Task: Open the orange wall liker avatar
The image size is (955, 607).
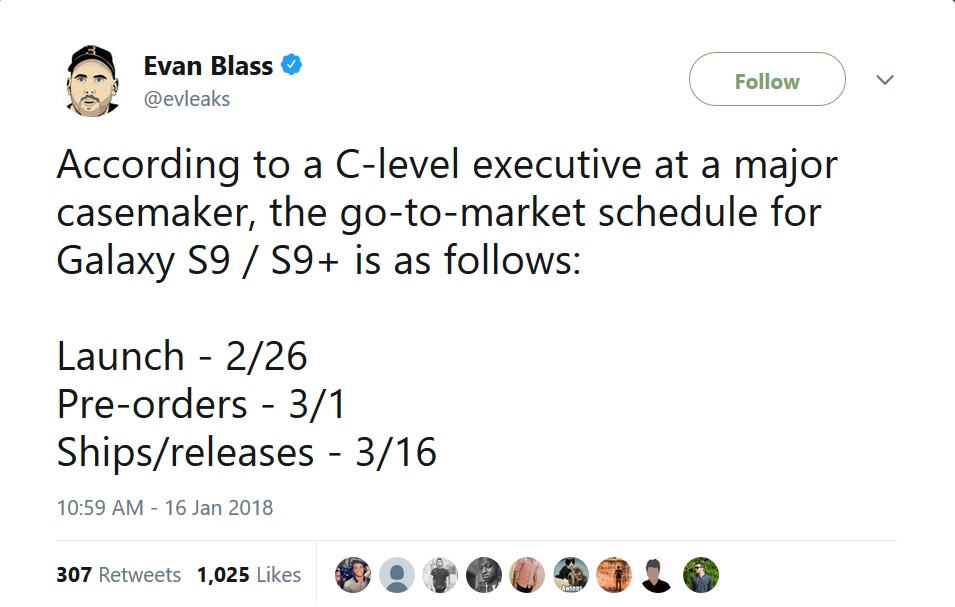Action: 614,575
